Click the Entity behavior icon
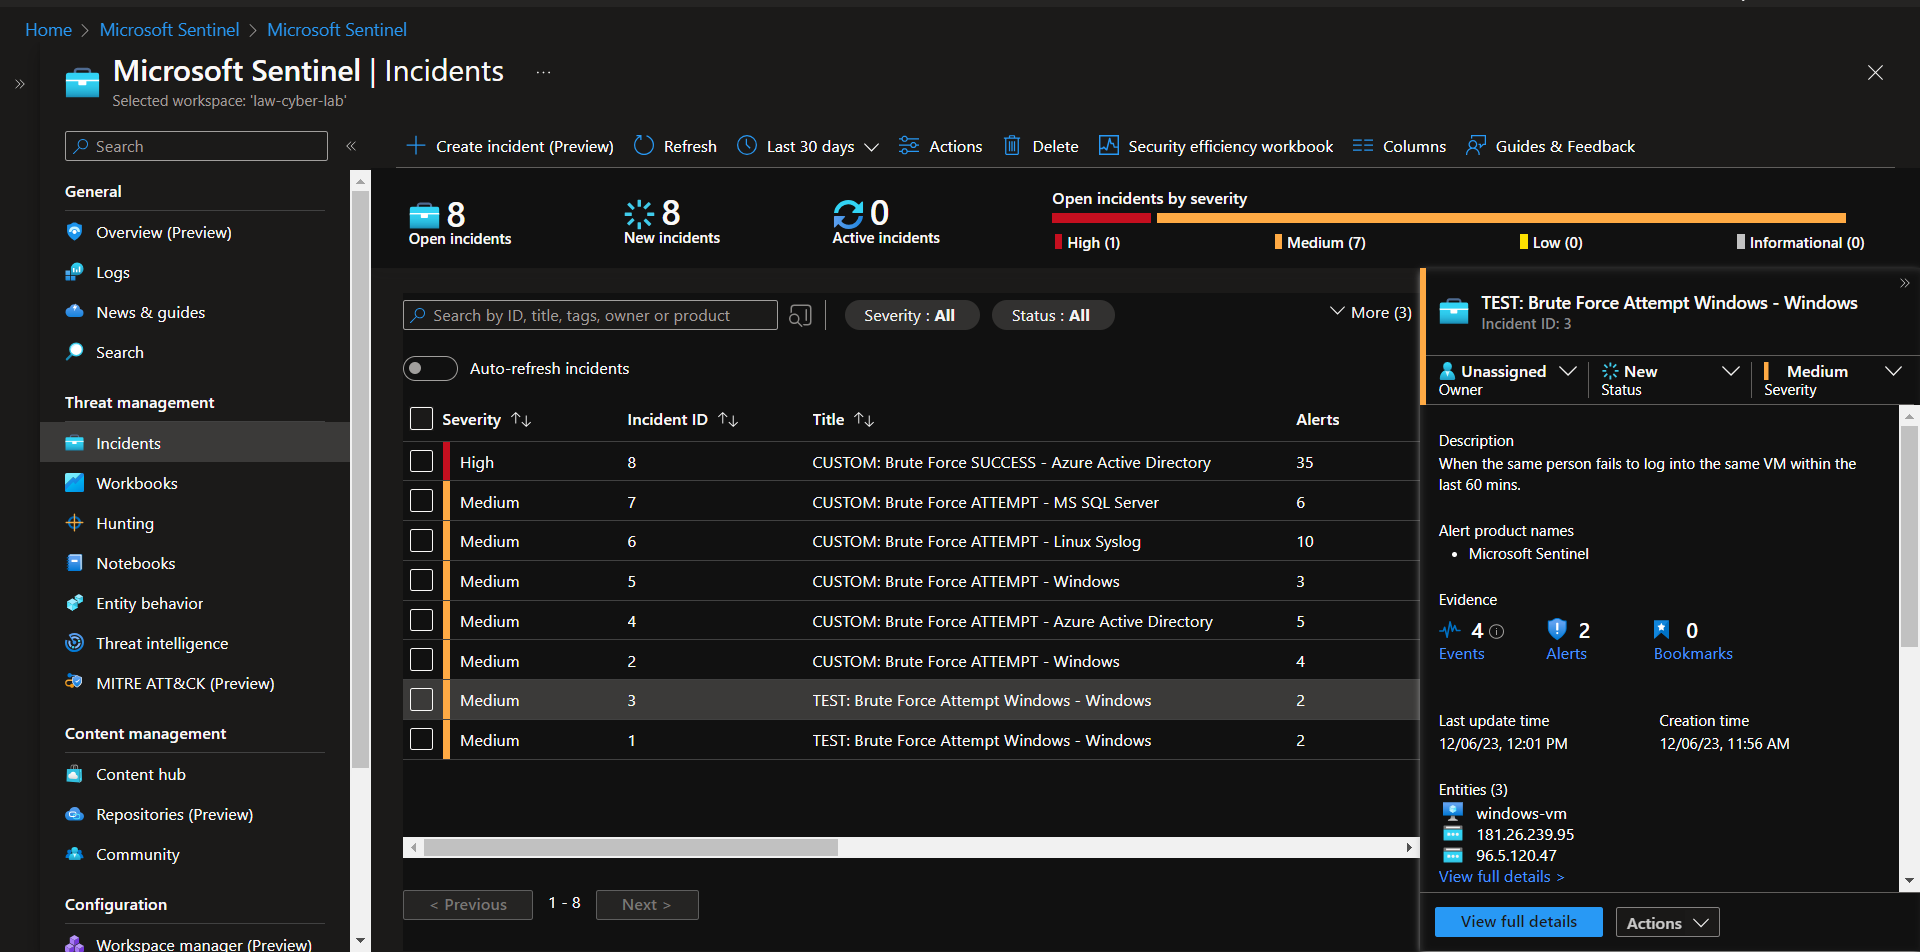Screen dimensions: 1920x952 pyautogui.click(x=74, y=603)
